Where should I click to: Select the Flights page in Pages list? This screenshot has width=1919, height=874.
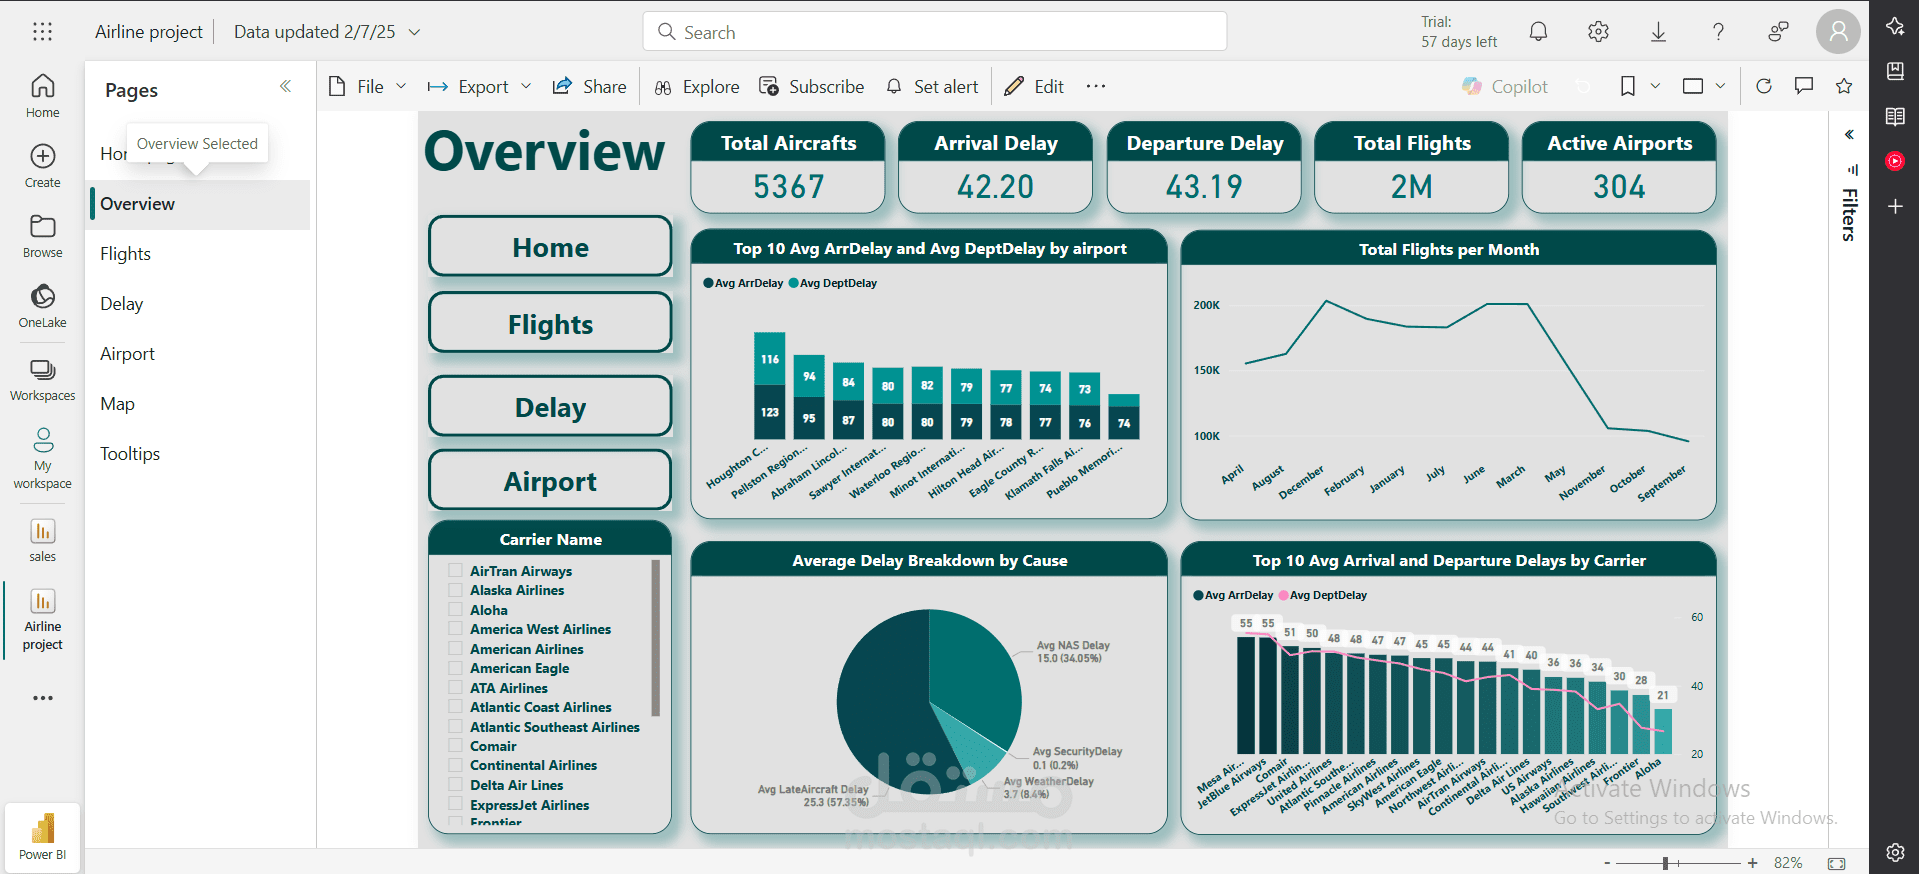tap(198, 254)
